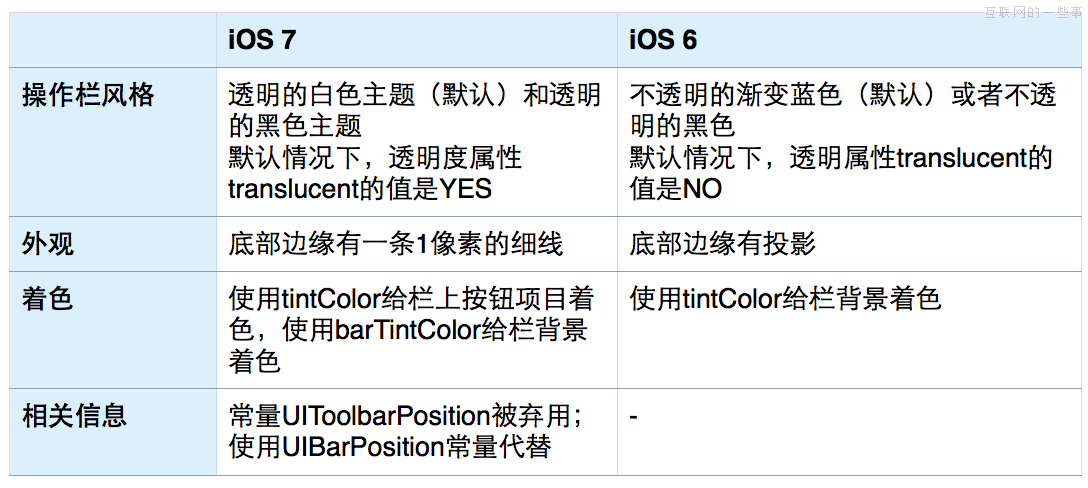This screenshot has width=1088, height=488.
Task: Select the 着色 row label
Action: [x=48, y=299]
